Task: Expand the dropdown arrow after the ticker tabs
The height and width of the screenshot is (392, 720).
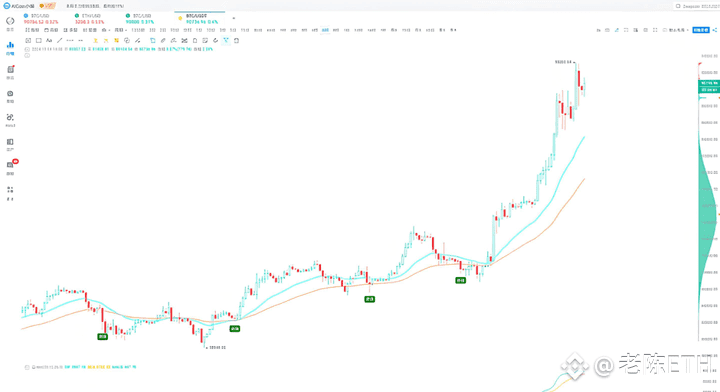Action: (x=234, y=18)
